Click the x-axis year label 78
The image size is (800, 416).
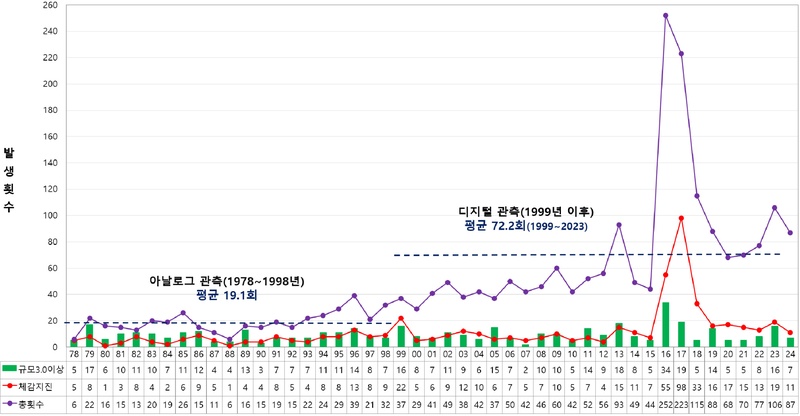point(74,353)
